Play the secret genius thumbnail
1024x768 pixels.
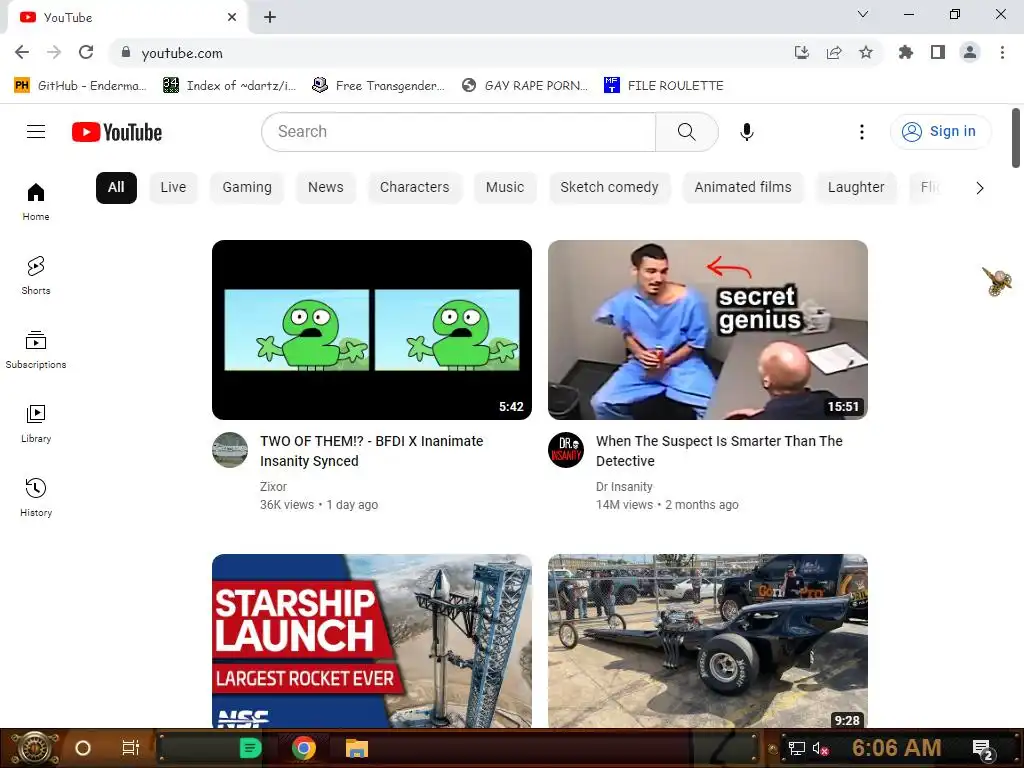pos(708,330)
